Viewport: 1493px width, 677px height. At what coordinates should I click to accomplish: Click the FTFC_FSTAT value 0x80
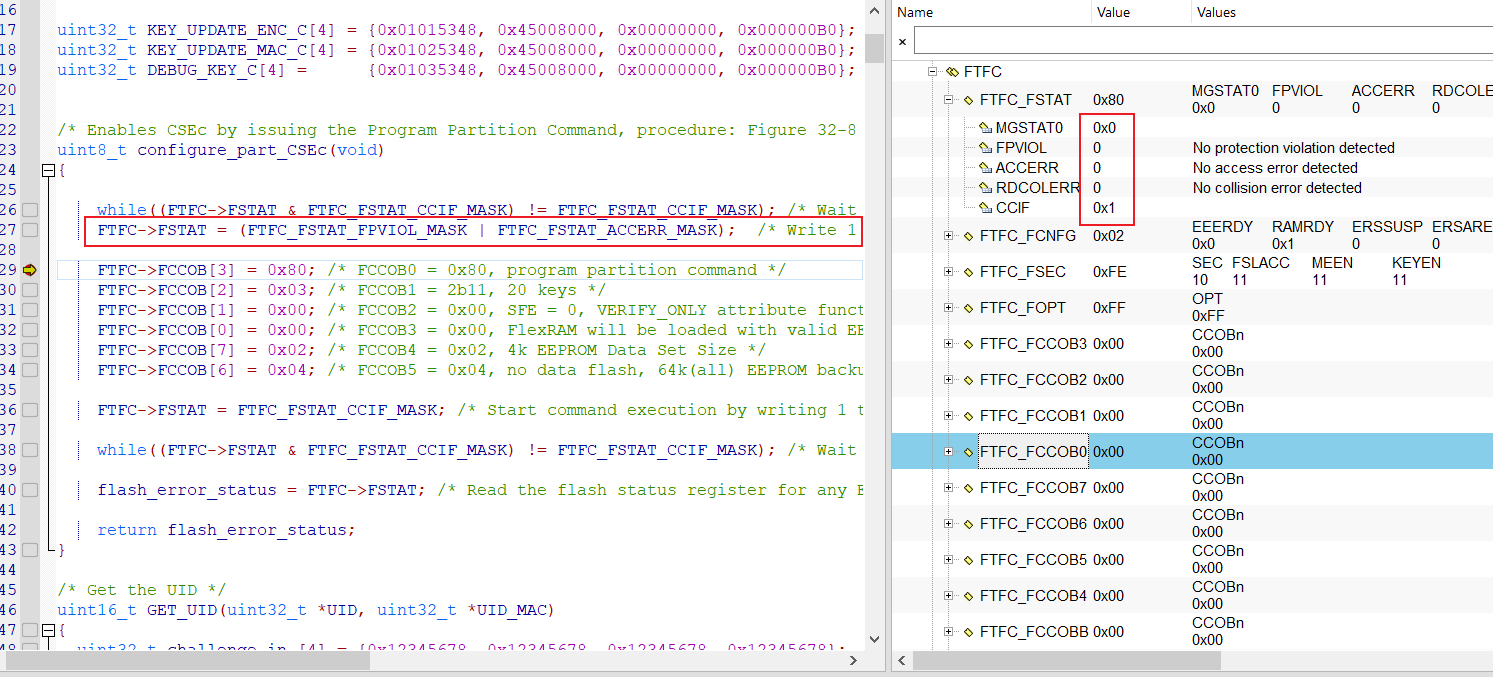[1108, 100]
